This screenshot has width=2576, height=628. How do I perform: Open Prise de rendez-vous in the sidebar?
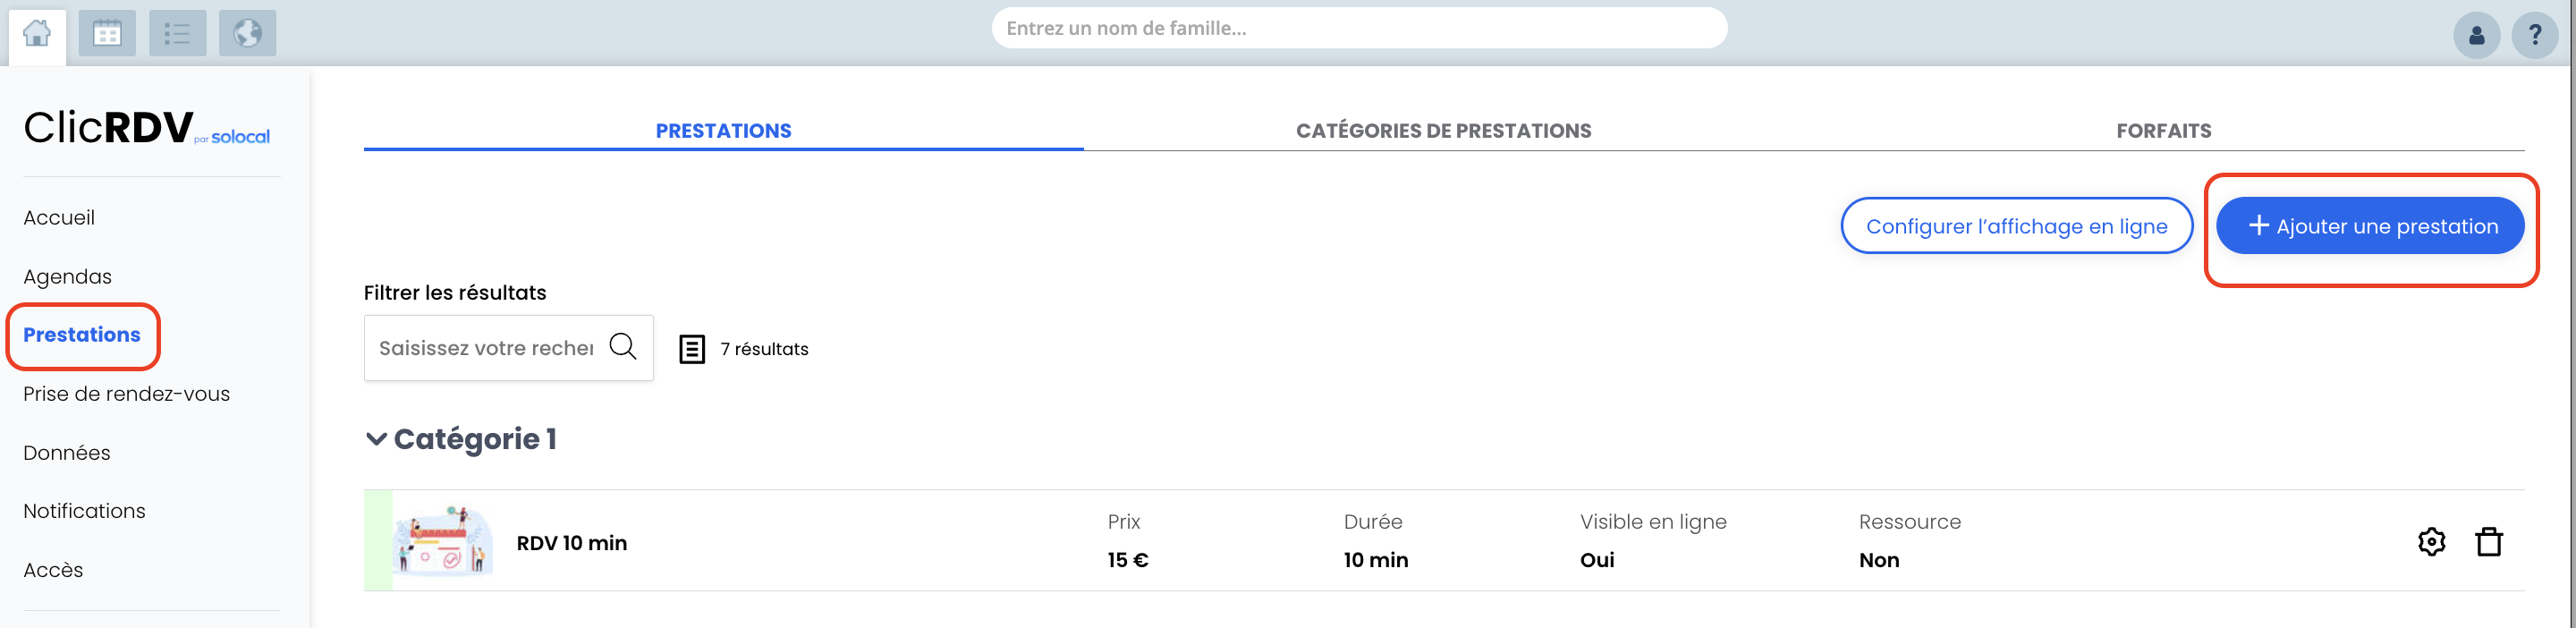127,394
